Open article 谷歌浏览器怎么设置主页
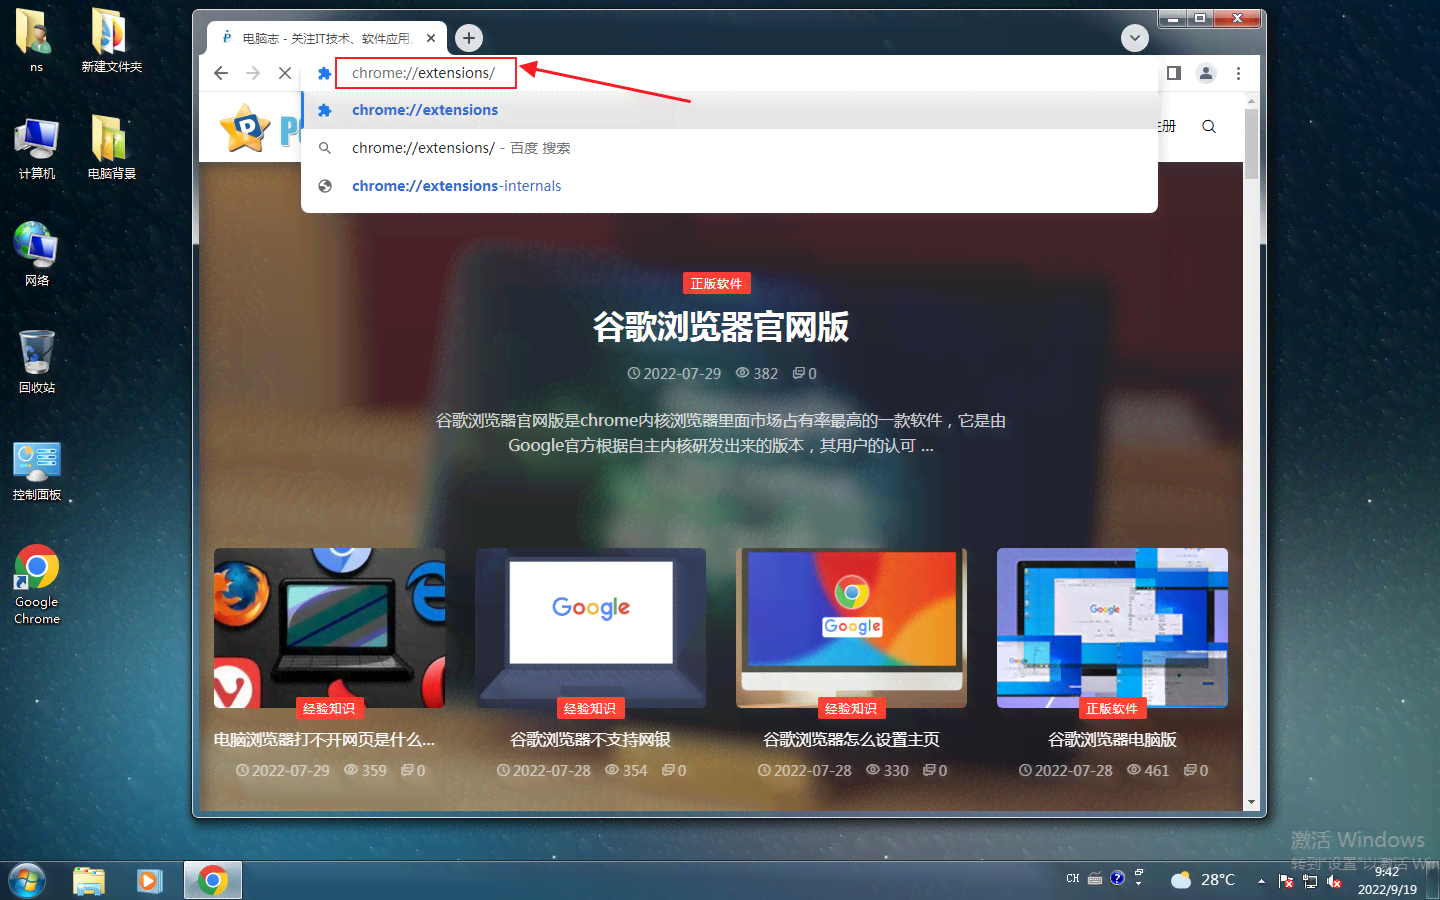The width and height of the screenshot is (1440, 900). point(851,740)
